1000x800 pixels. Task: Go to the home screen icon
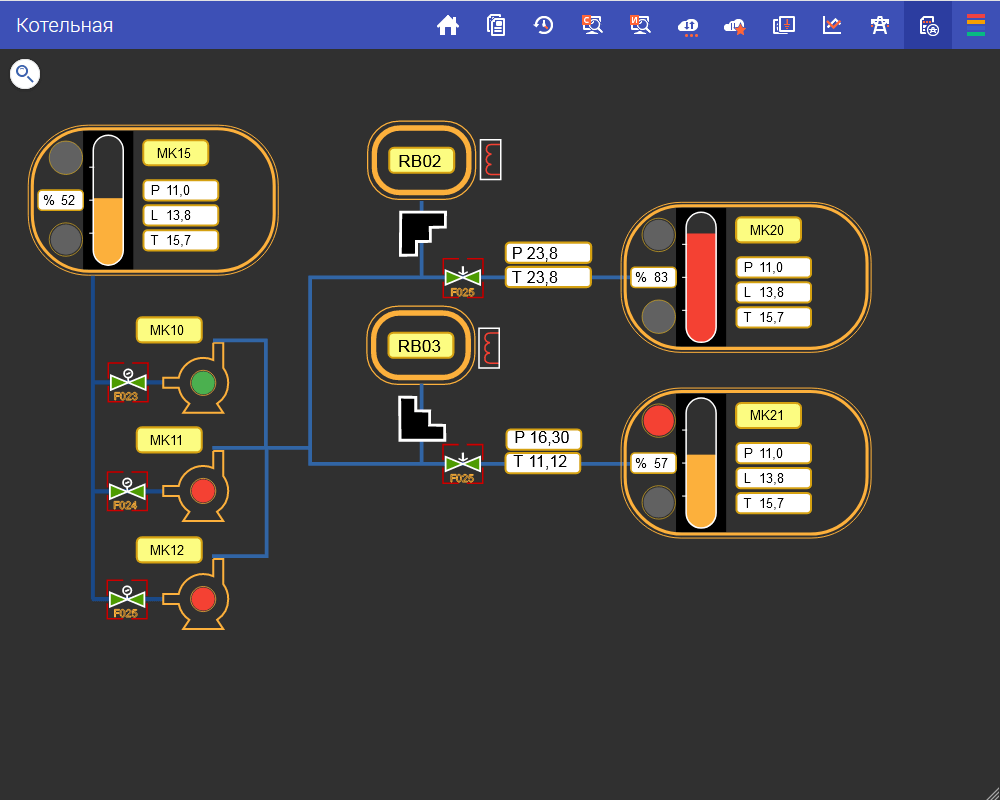(x=448, y=25)
